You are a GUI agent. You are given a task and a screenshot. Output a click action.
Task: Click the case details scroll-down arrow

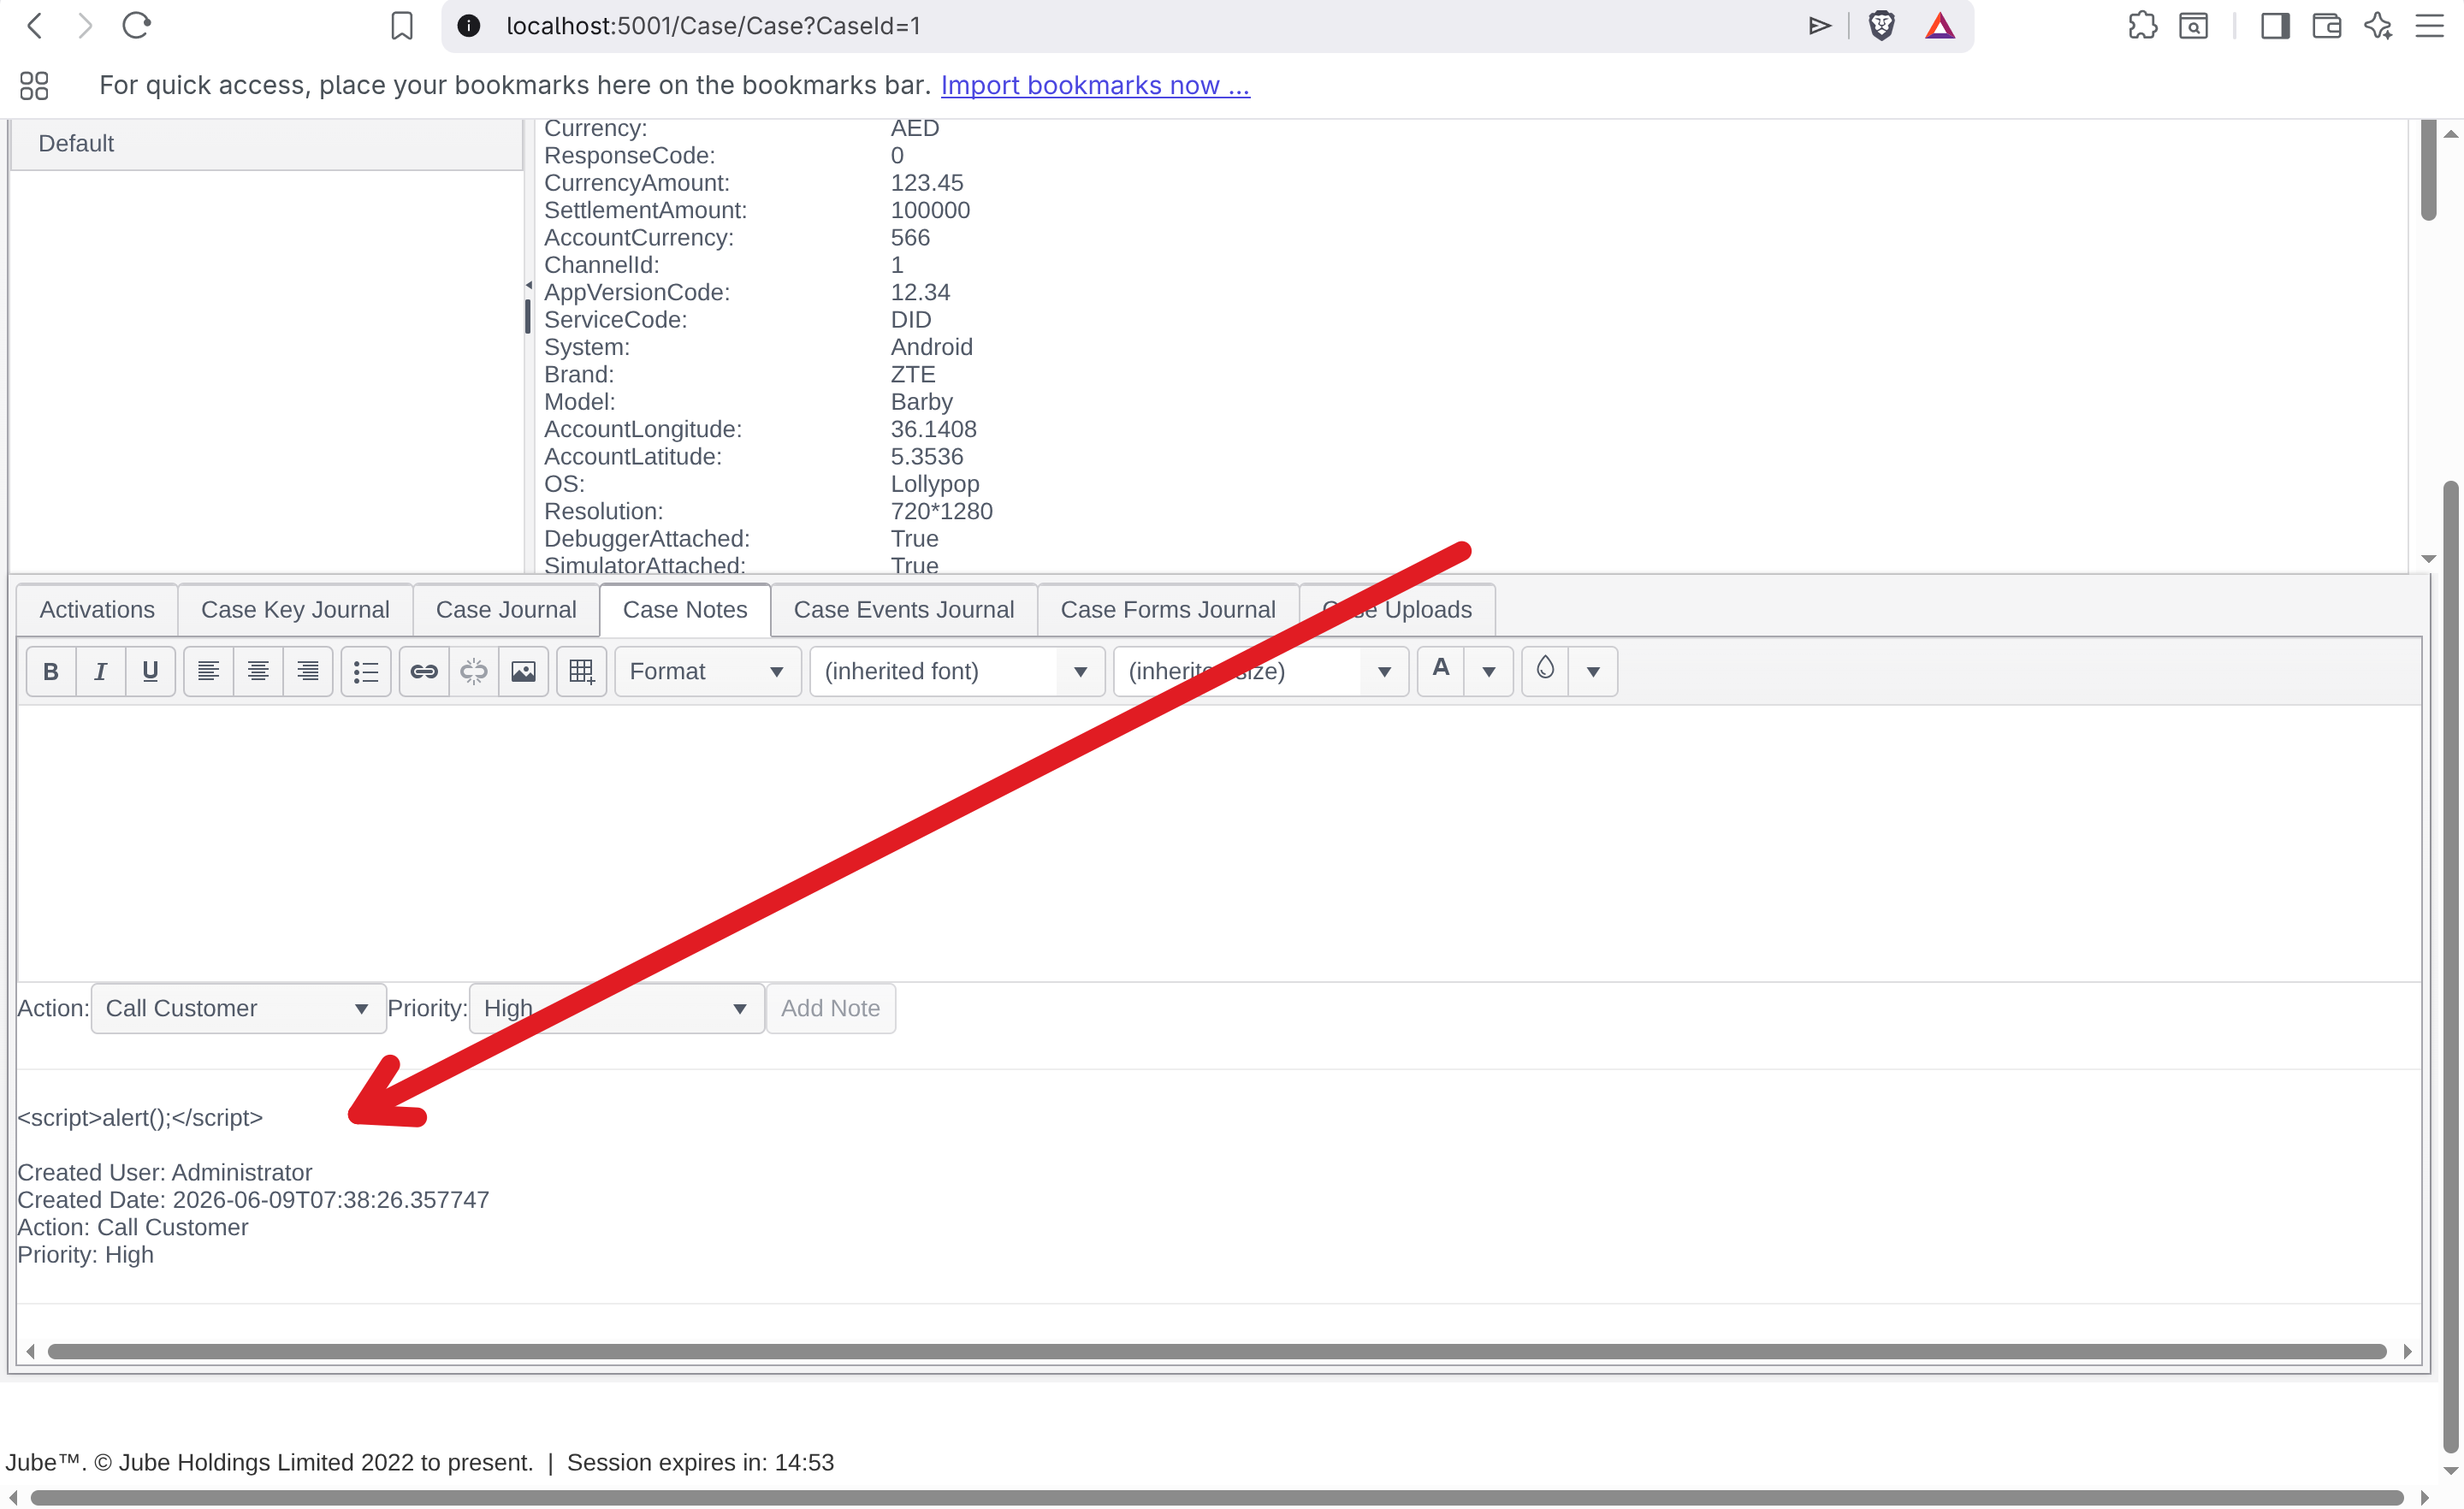click(2428, 559)
